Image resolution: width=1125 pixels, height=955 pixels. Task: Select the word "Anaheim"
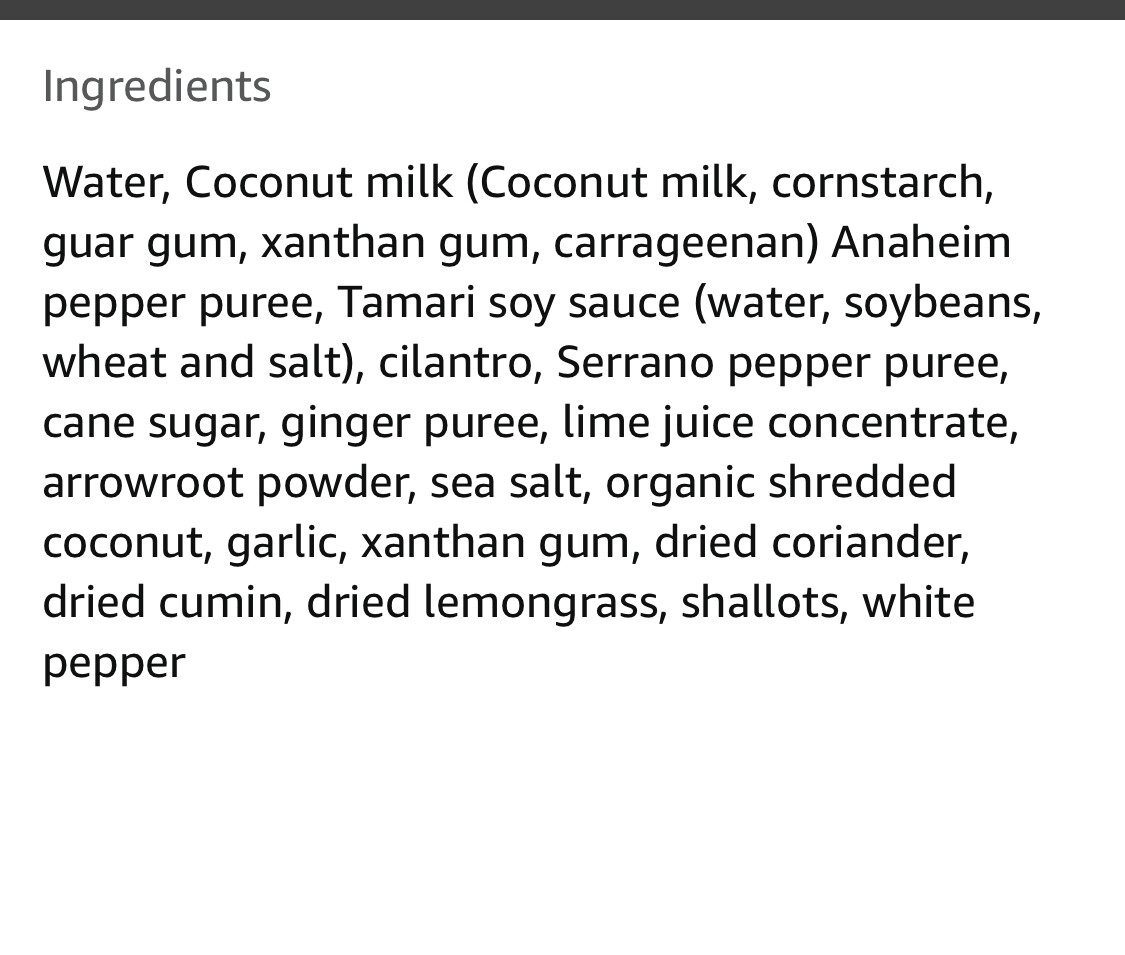(x=920, y=243)
